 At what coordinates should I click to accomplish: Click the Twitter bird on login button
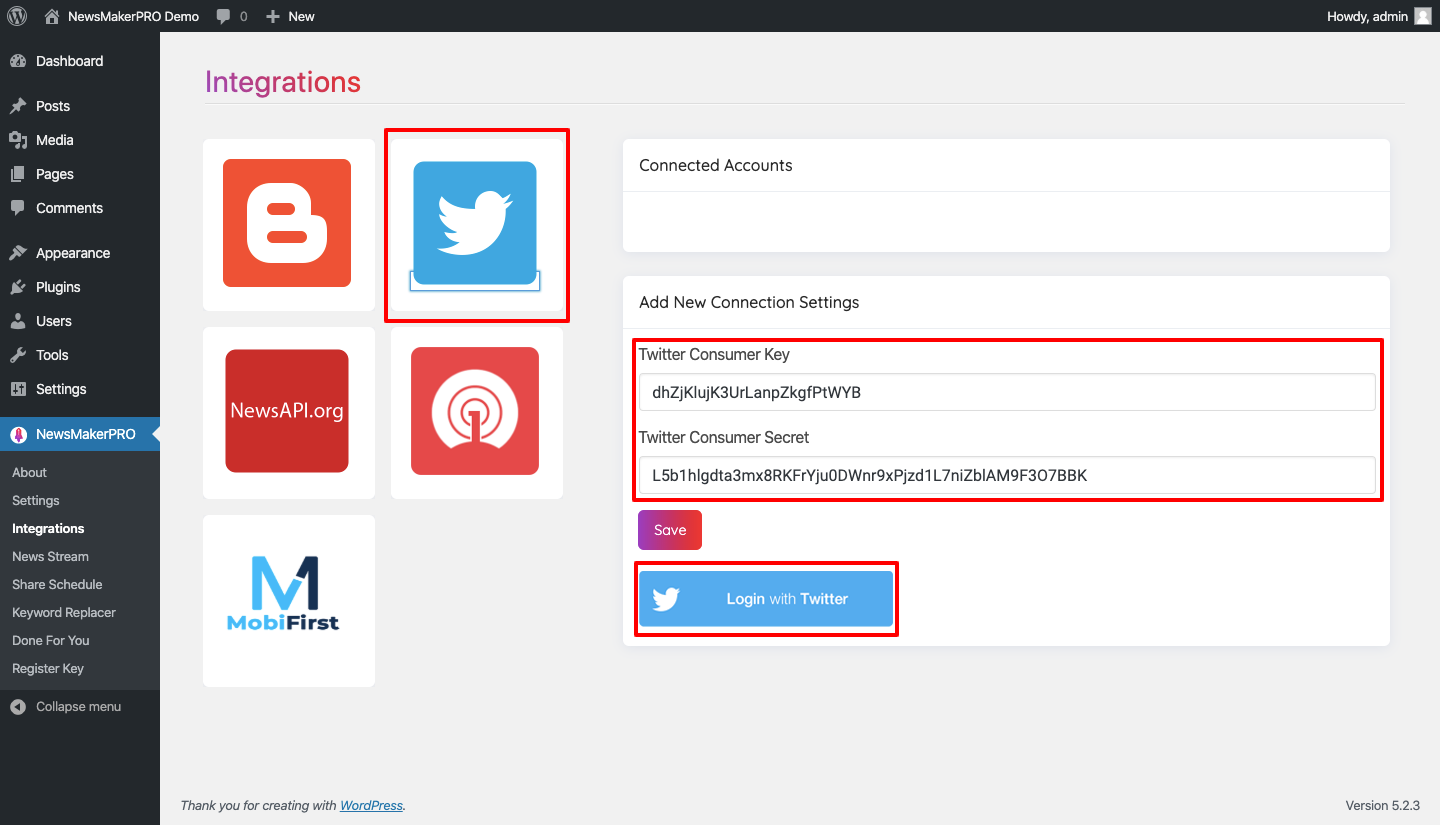click(666, 599)
